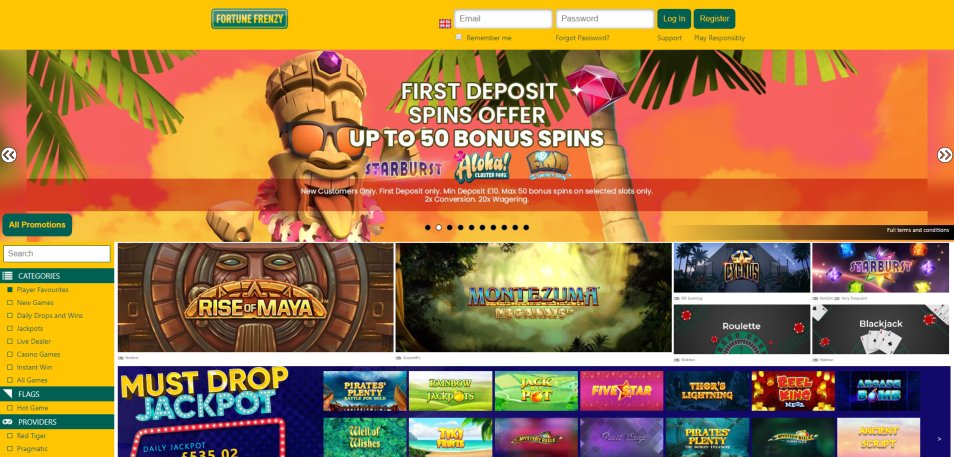This screenshot has height=457, width=954.
Task: Toggle the Remember me checkbox
Action: coord(459,37)
